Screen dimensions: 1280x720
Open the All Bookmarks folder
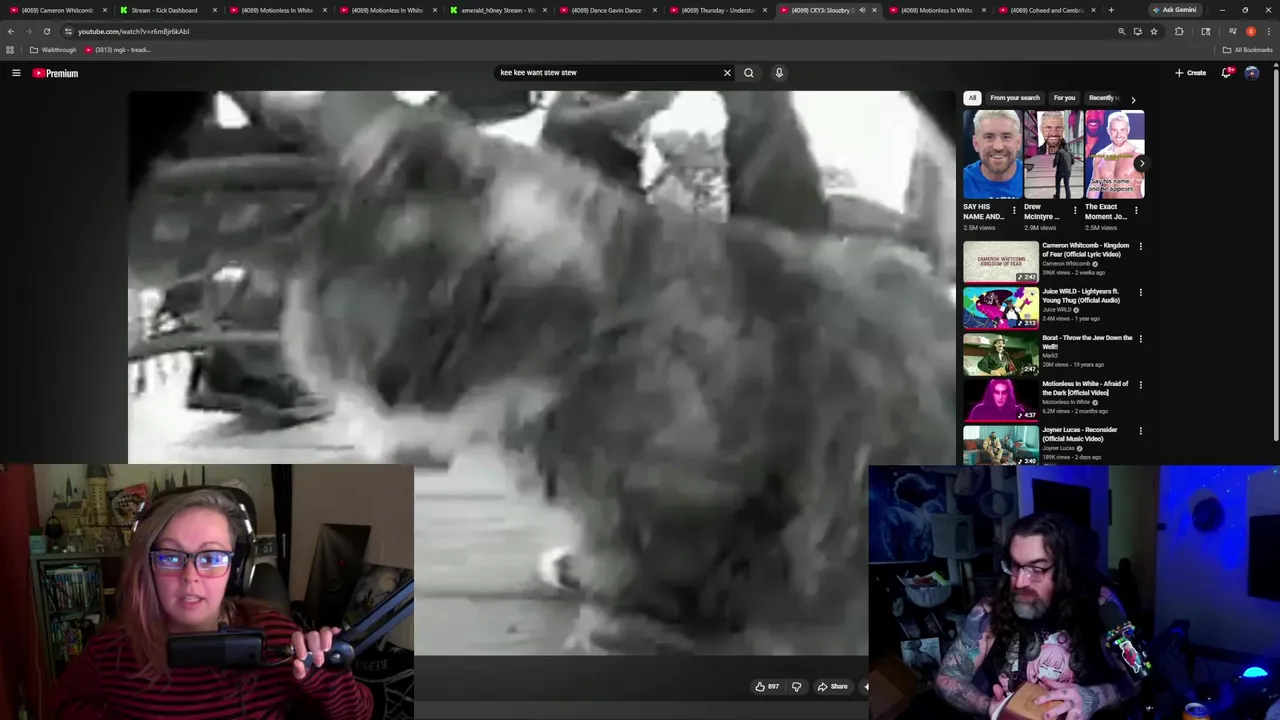(x=1247, y=50)
